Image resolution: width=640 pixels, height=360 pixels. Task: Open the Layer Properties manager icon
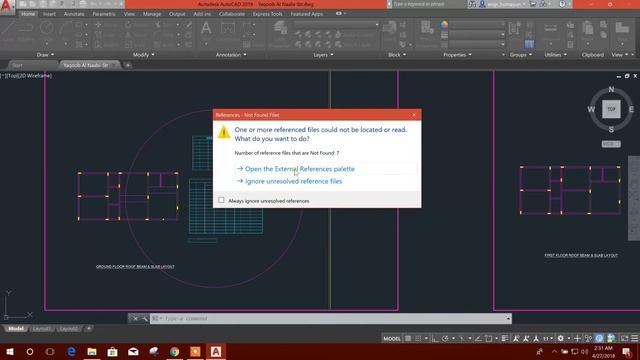[280, 28]
